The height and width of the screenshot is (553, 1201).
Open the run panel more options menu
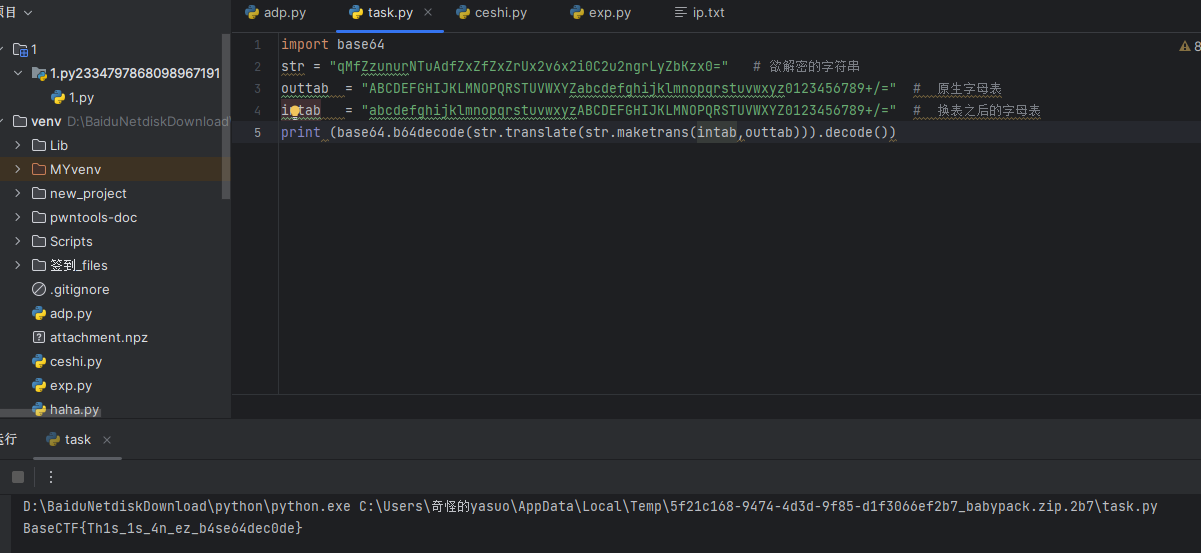(51, 477)
